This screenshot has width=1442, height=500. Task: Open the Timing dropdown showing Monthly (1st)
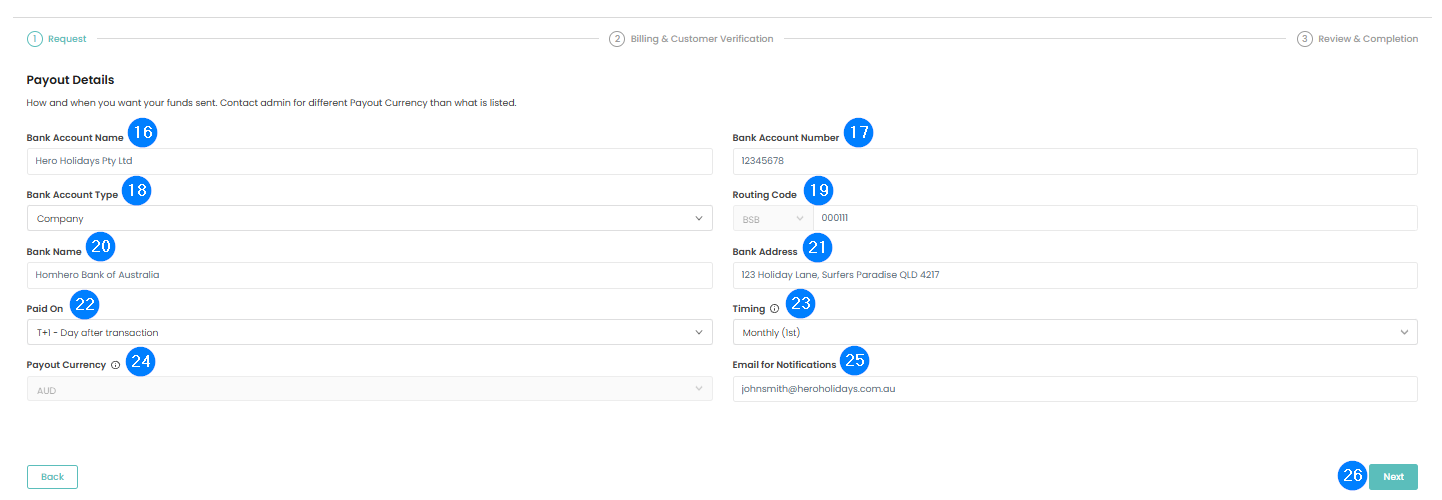(x=1074, y=332)
